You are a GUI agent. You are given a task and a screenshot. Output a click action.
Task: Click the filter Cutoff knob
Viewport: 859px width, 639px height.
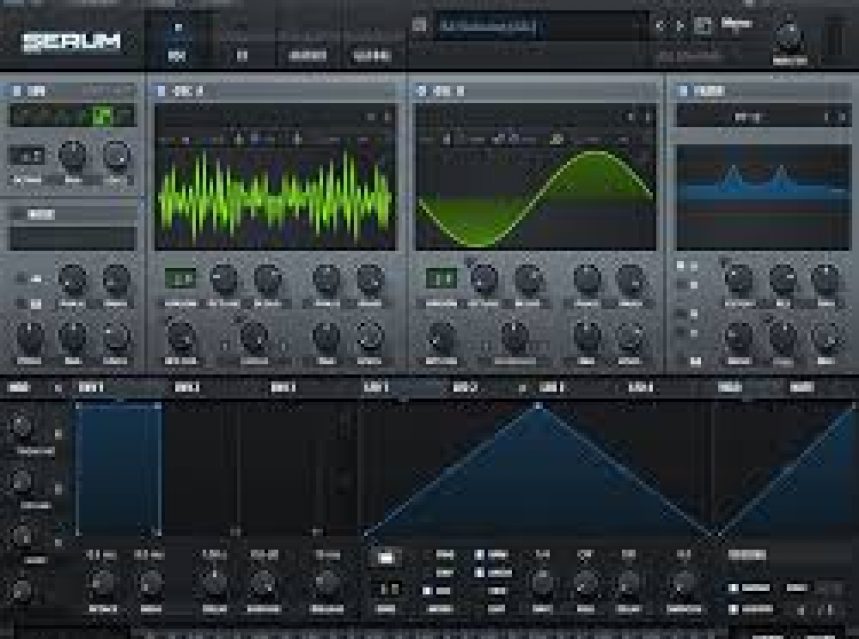point(739,278)
